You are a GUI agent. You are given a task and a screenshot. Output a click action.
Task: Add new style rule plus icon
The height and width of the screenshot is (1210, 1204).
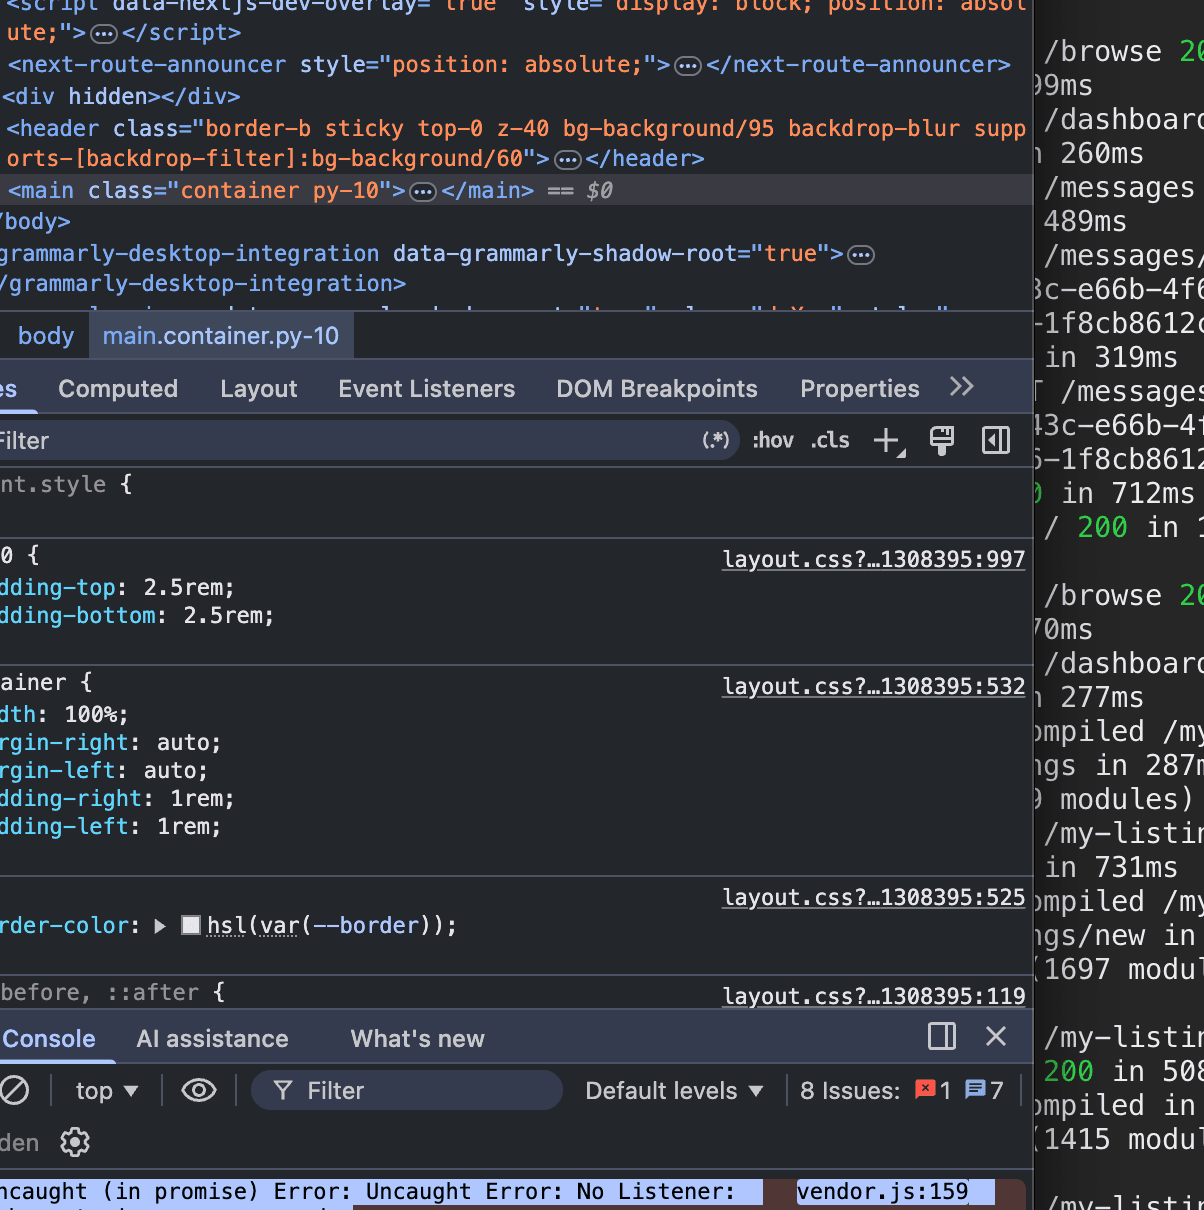pyautogui.click(x=888, y=440)
